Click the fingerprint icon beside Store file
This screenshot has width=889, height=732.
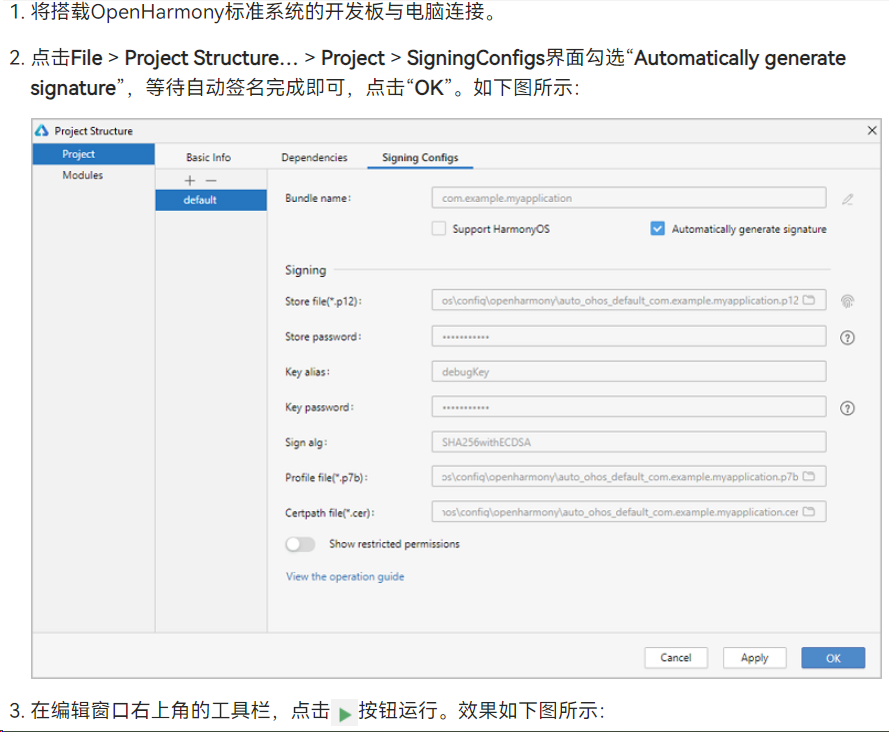coord(847,301)
